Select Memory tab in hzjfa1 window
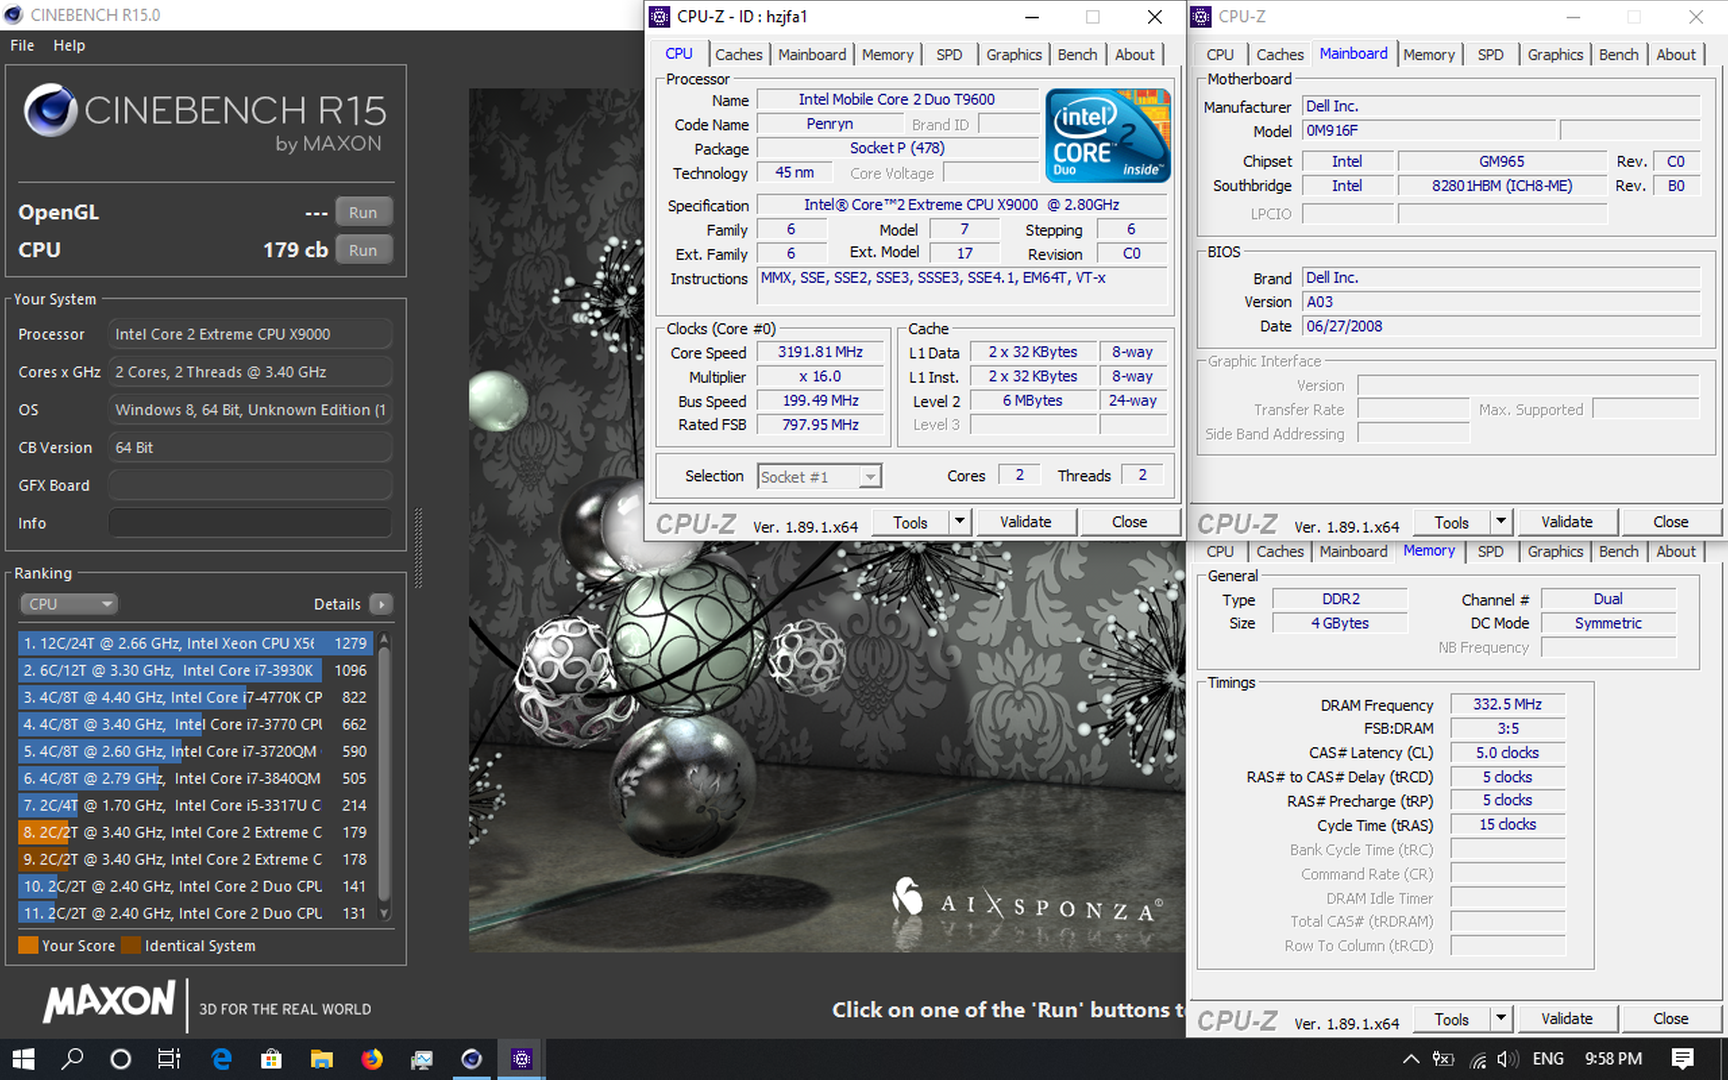 click(x=887, y=55)
